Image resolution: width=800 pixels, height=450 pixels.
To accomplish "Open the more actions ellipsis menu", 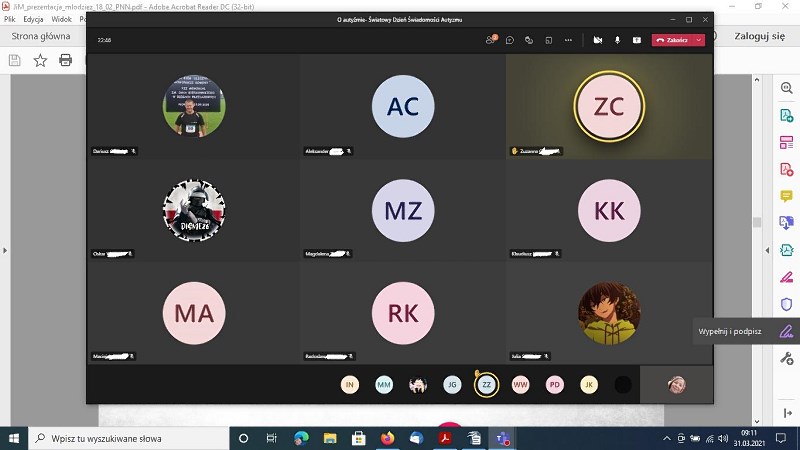I will (x=568, y=40).
